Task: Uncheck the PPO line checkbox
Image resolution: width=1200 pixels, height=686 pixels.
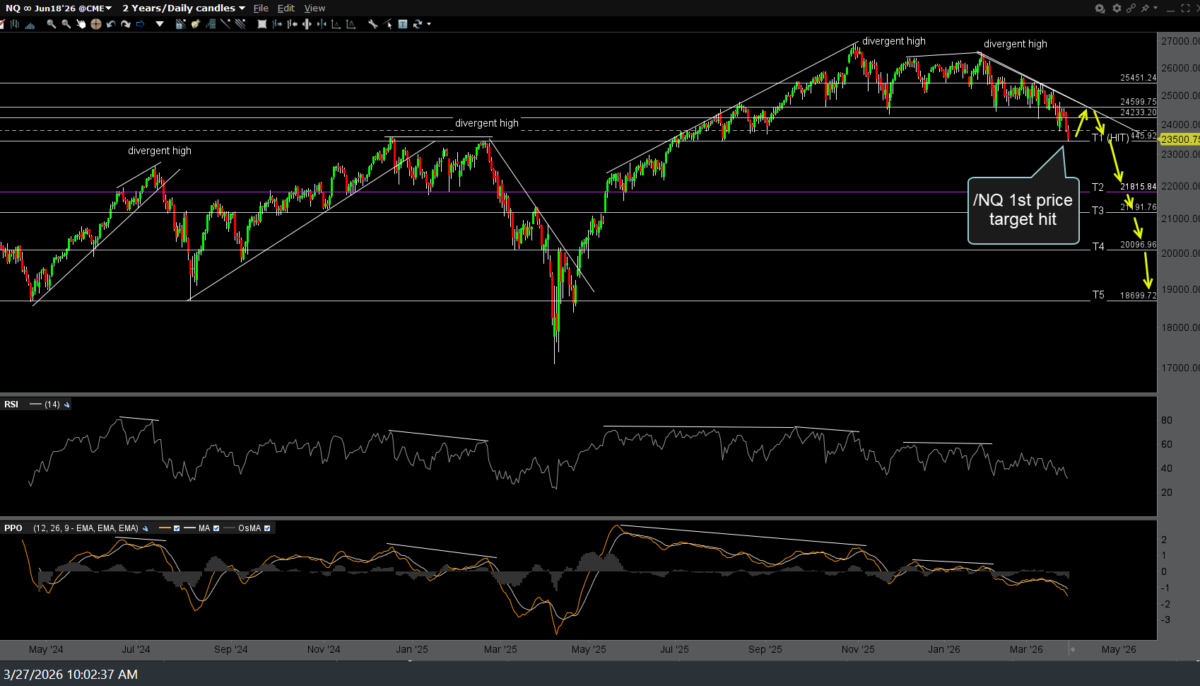Action: click(177, 528)
